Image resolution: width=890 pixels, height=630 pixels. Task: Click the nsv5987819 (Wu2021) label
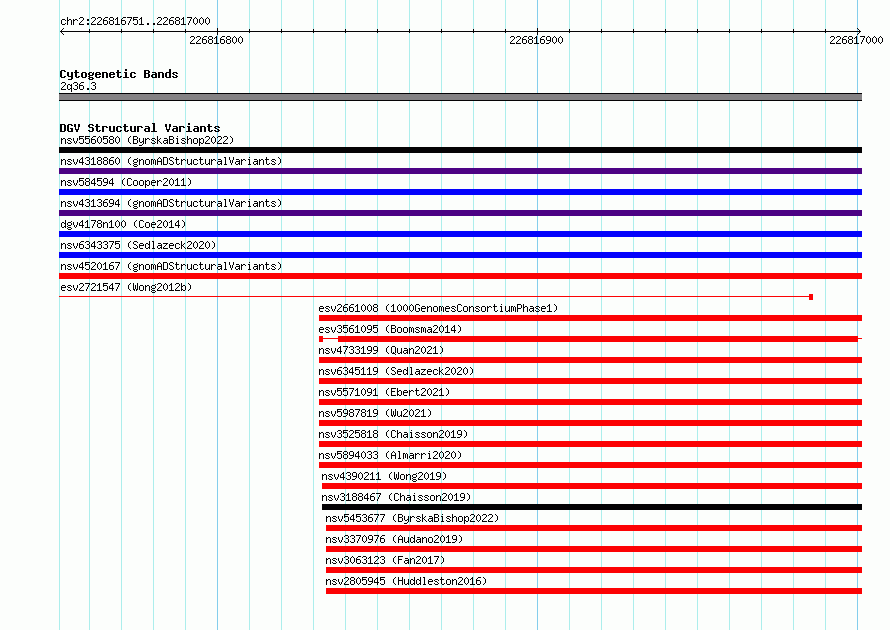tap(375, 413)
